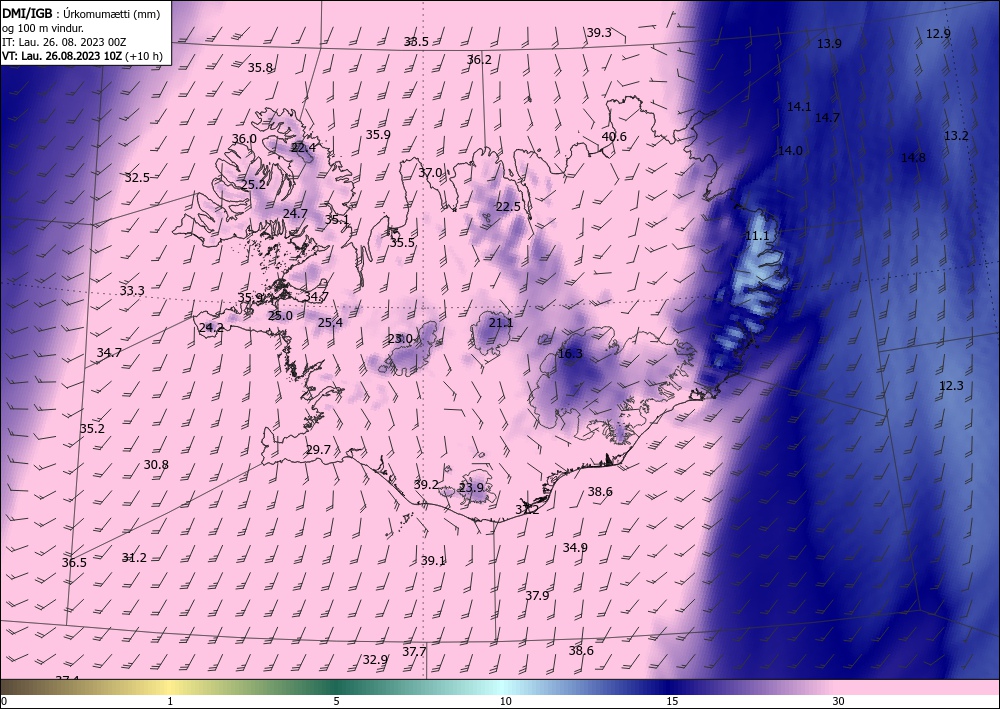The height and width of the screenshot is (709, 1000).
Task: Click the map value 29.7
Action: click(x=318, y=450)
